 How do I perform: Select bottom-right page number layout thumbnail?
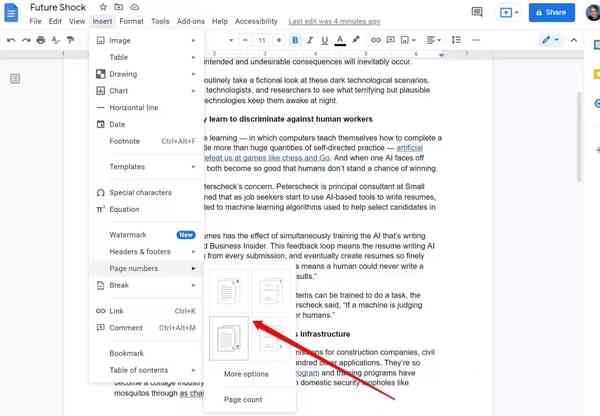tap(271, 337)
